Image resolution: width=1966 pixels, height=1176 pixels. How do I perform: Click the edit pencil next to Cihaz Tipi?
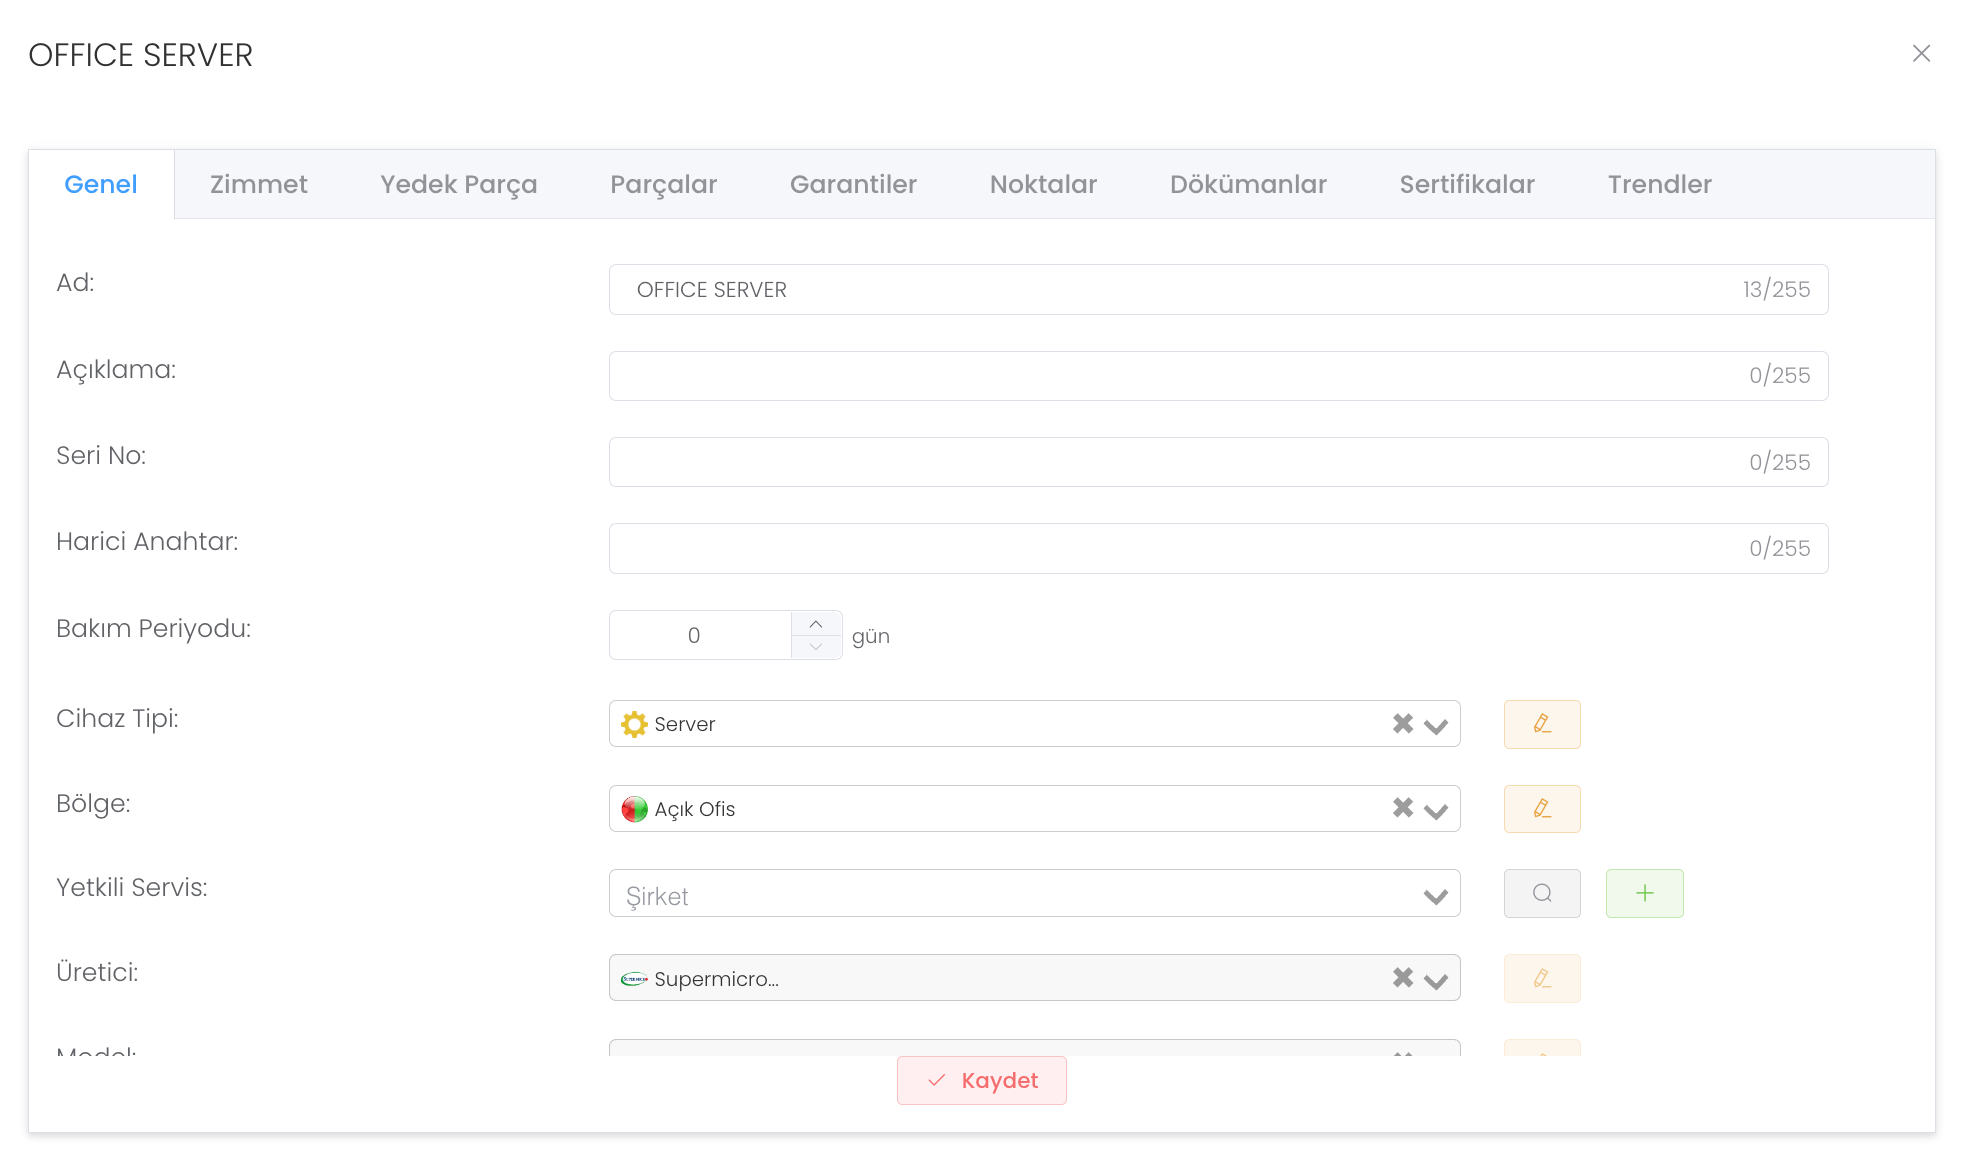(1541, 724)
